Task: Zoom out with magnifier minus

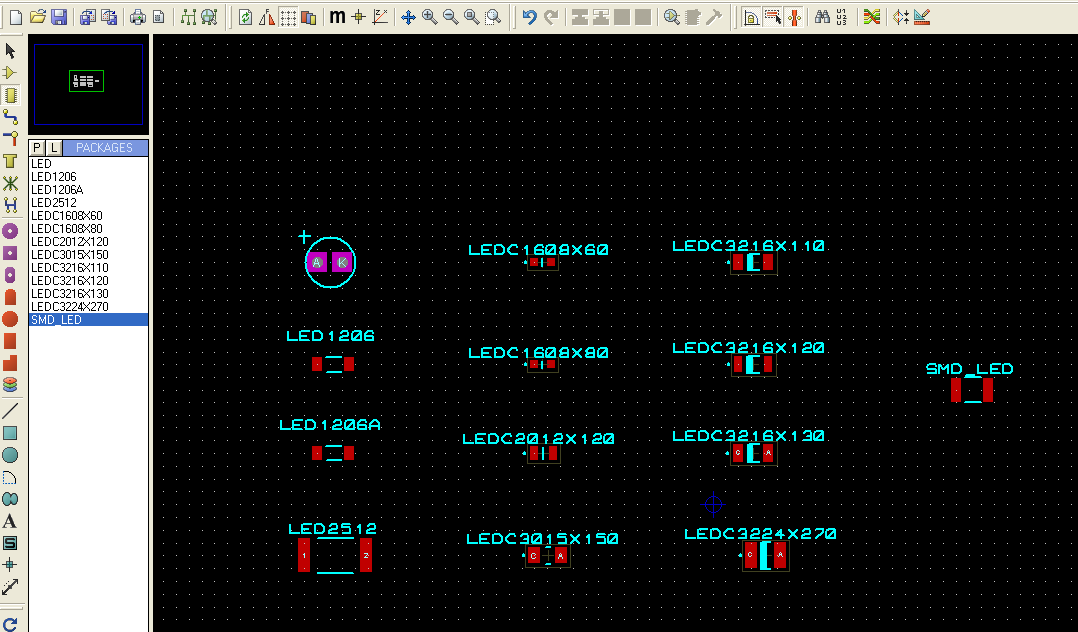Action: [450, 17]
